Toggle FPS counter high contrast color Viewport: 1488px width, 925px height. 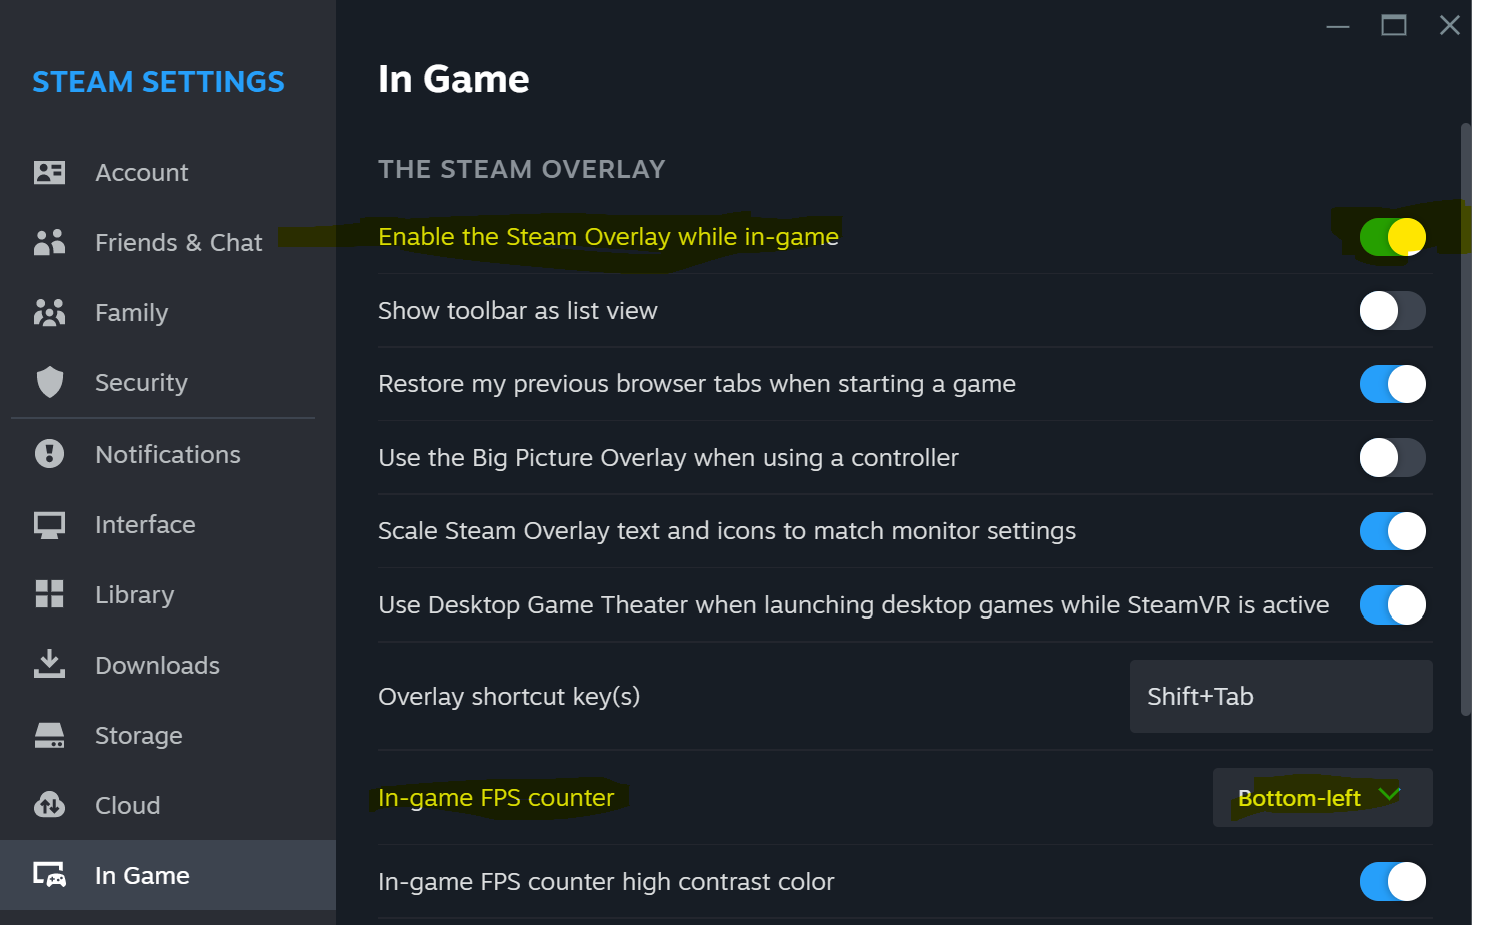[1392, 882]
